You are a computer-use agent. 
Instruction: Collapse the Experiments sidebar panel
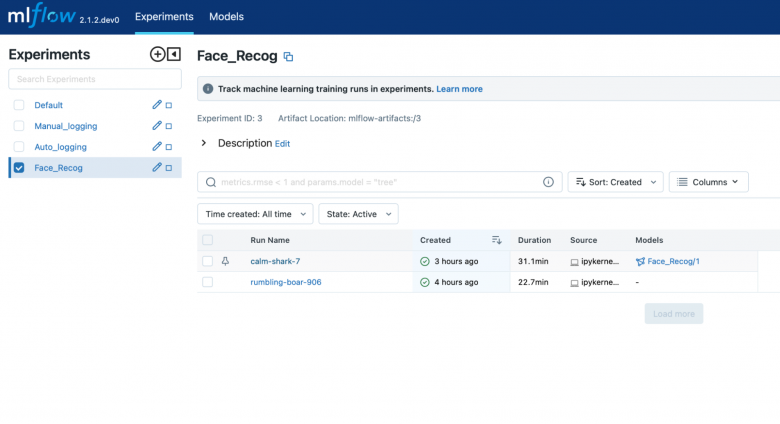pyautogui.click(x=174, y=54)
